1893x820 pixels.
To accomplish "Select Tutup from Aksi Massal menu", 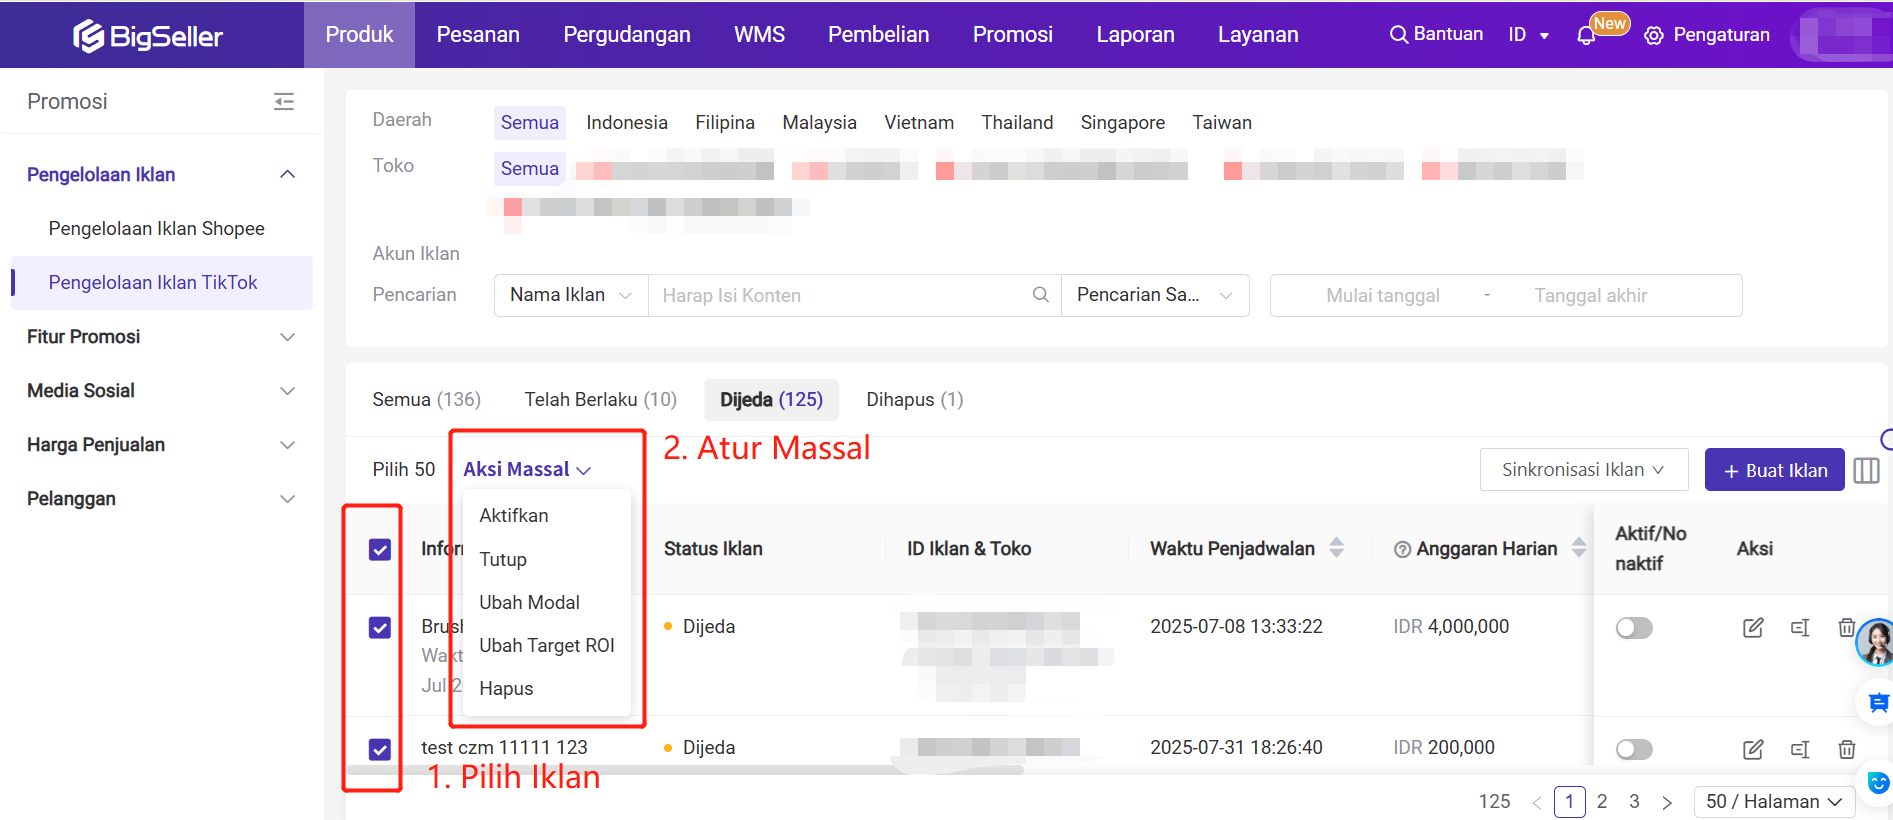I will coord(547,560).
